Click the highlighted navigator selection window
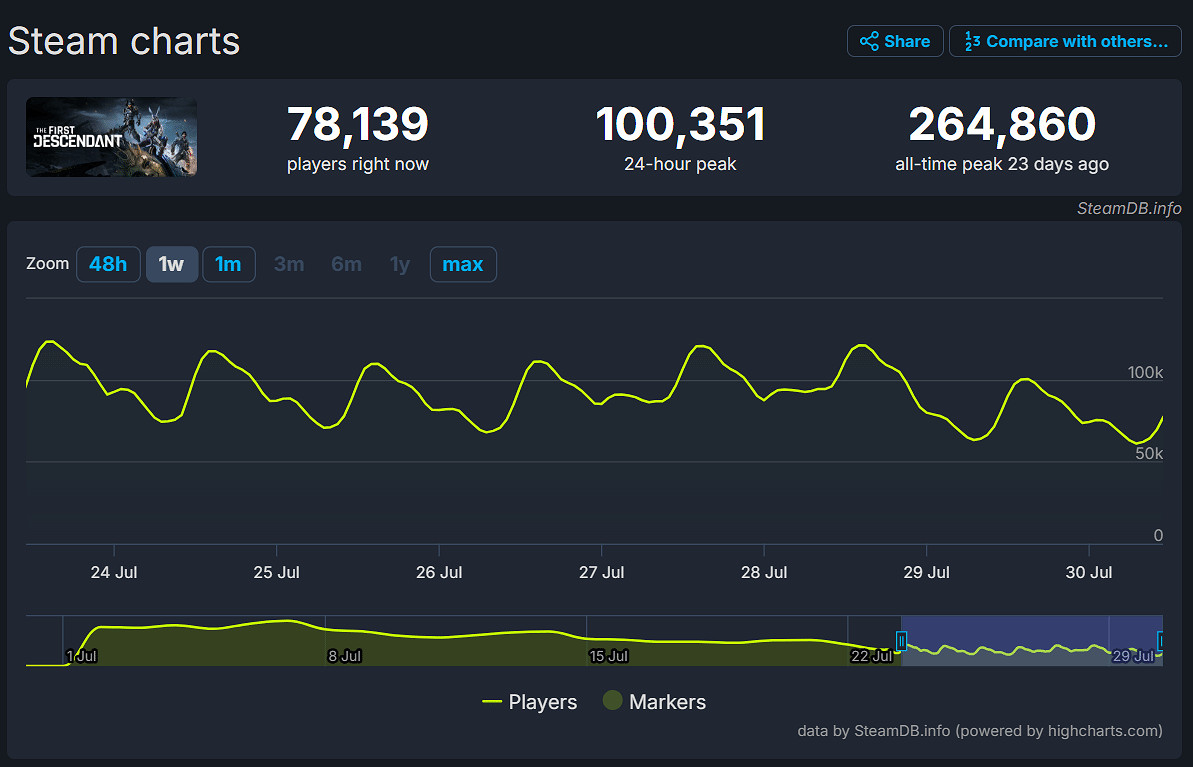The height and width of the screenshot is (767, 1193). point(1030,635)
